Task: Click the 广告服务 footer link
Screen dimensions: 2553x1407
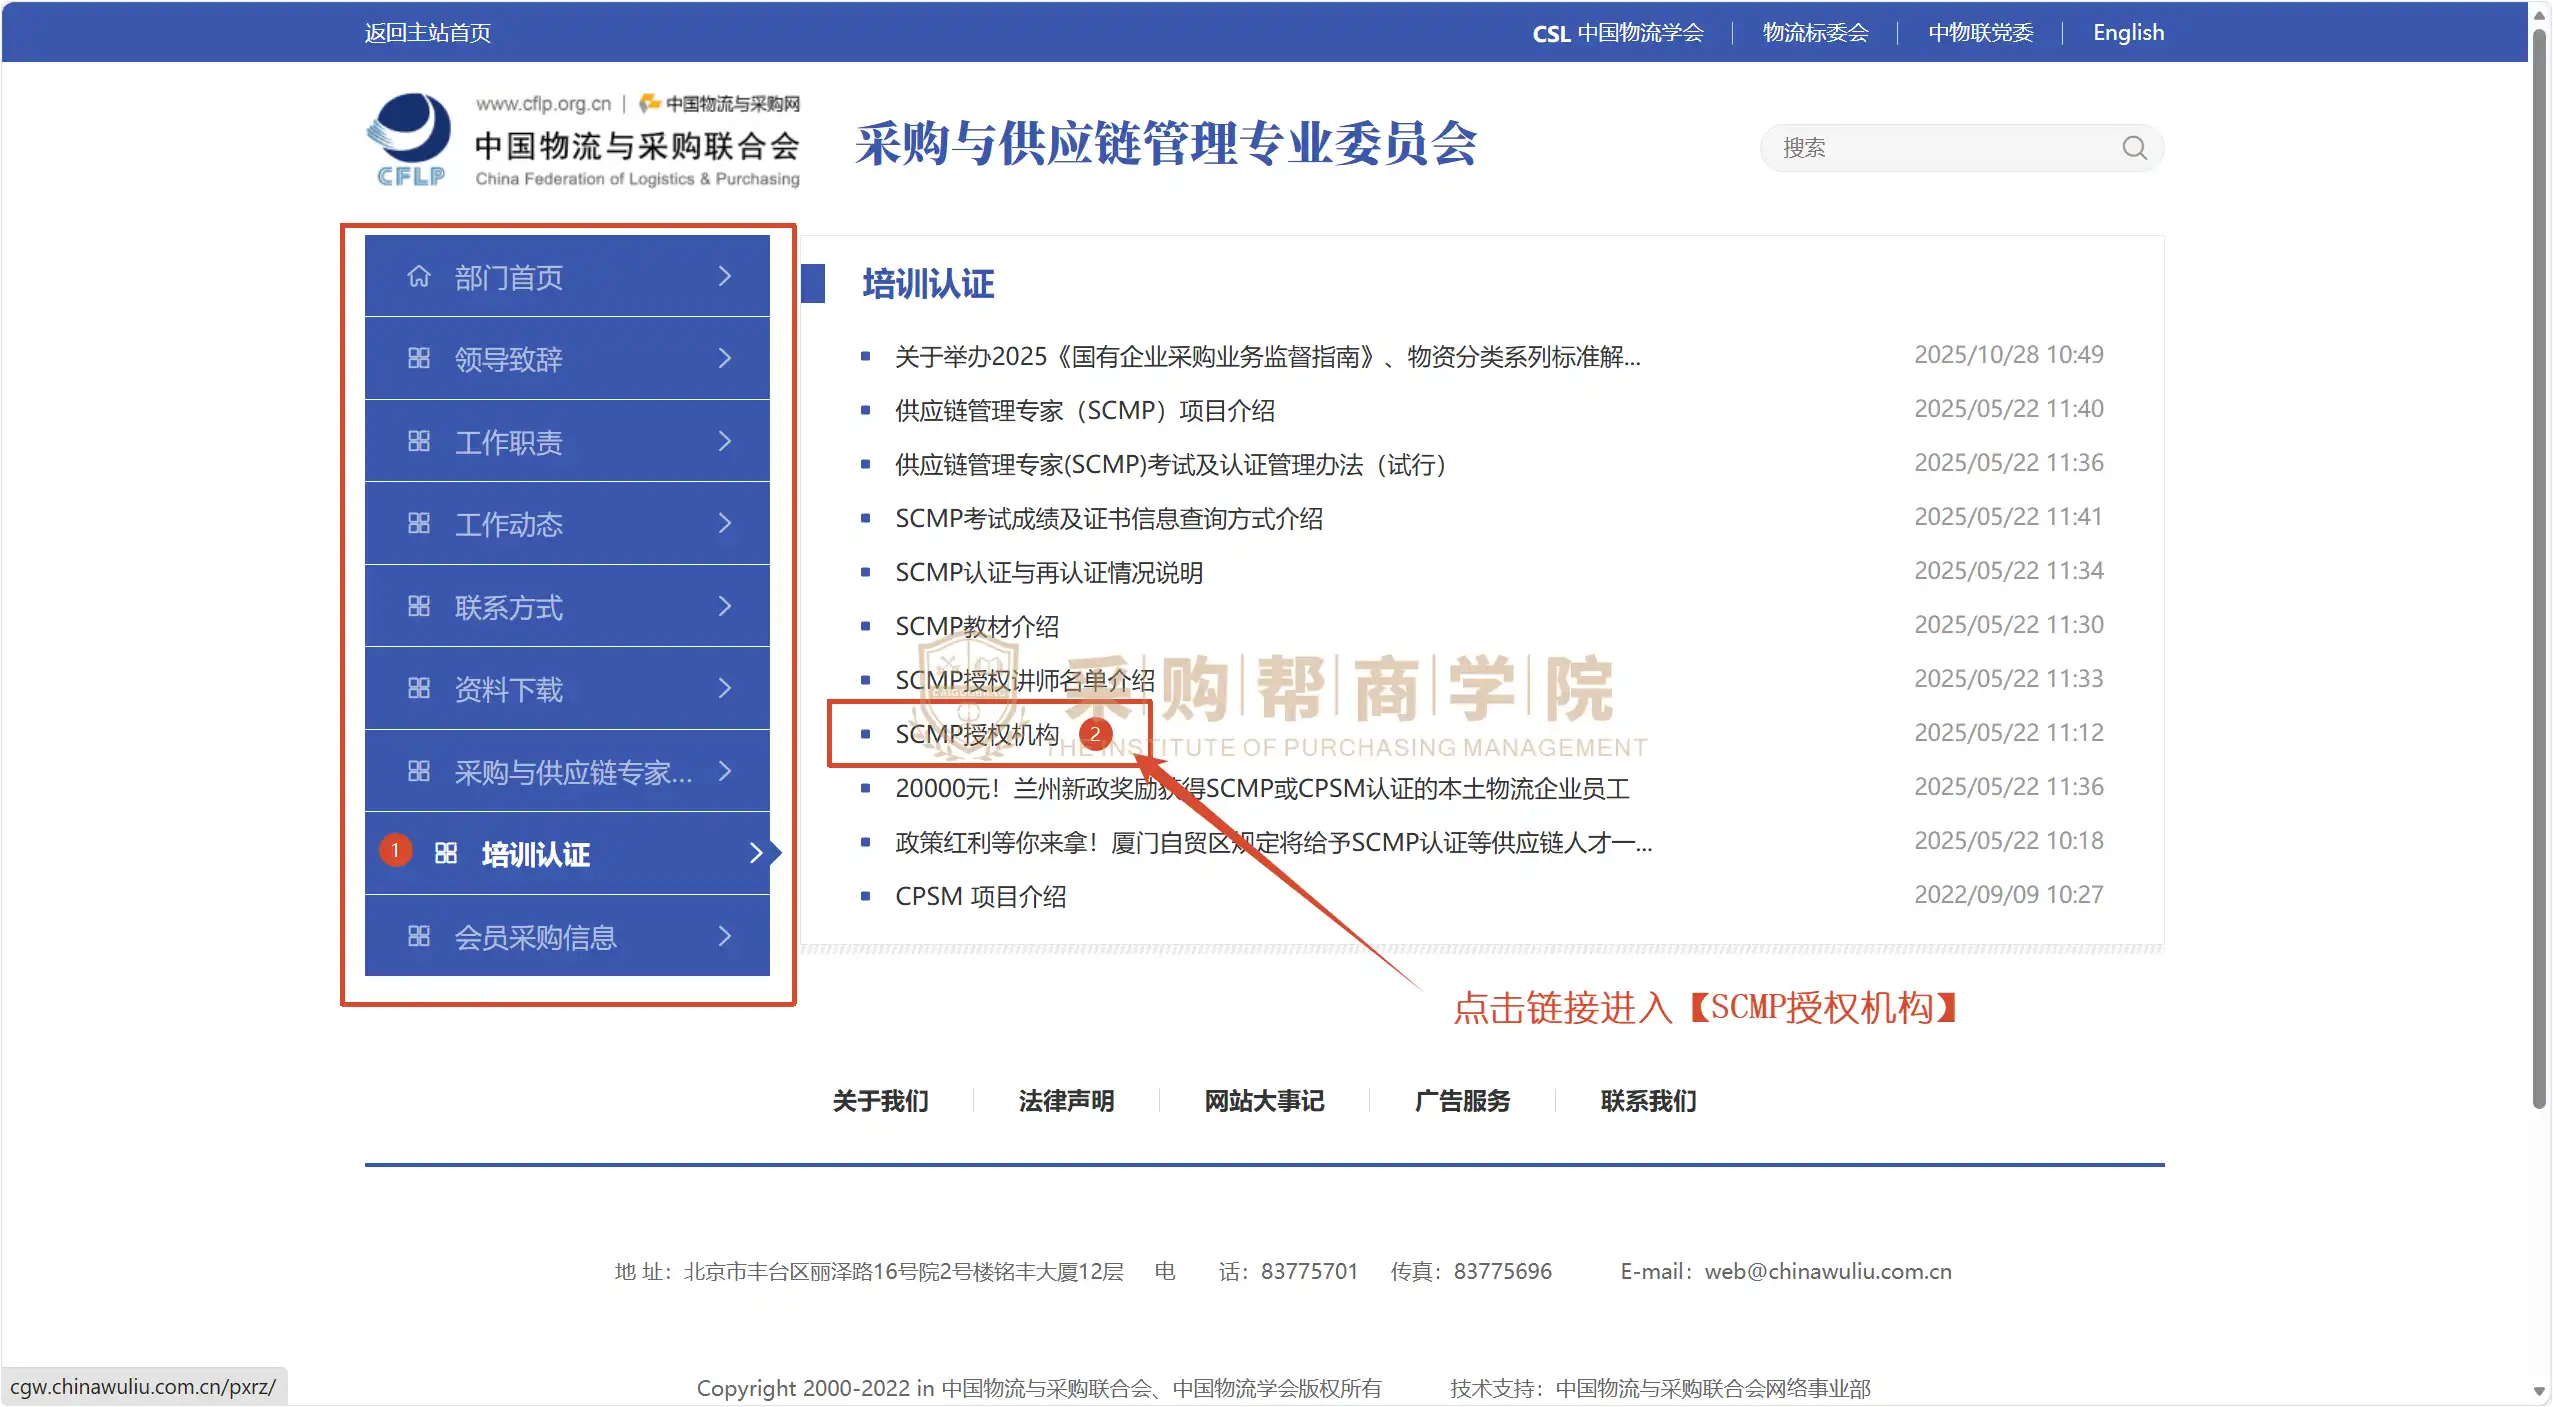Action: (x=1463, y=1101)
